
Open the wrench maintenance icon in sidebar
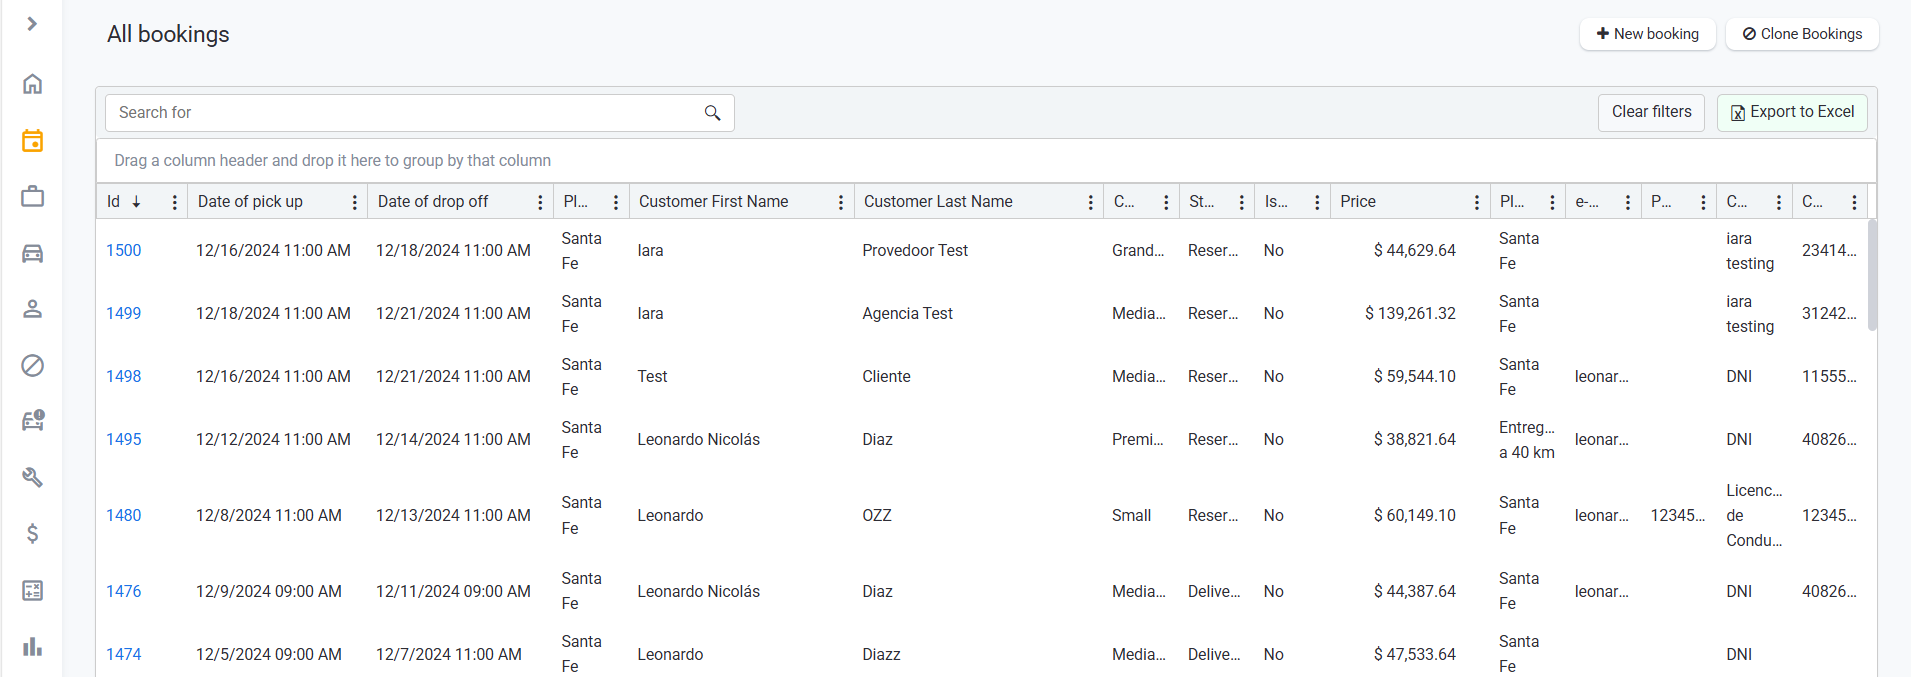tap(32, 477)
